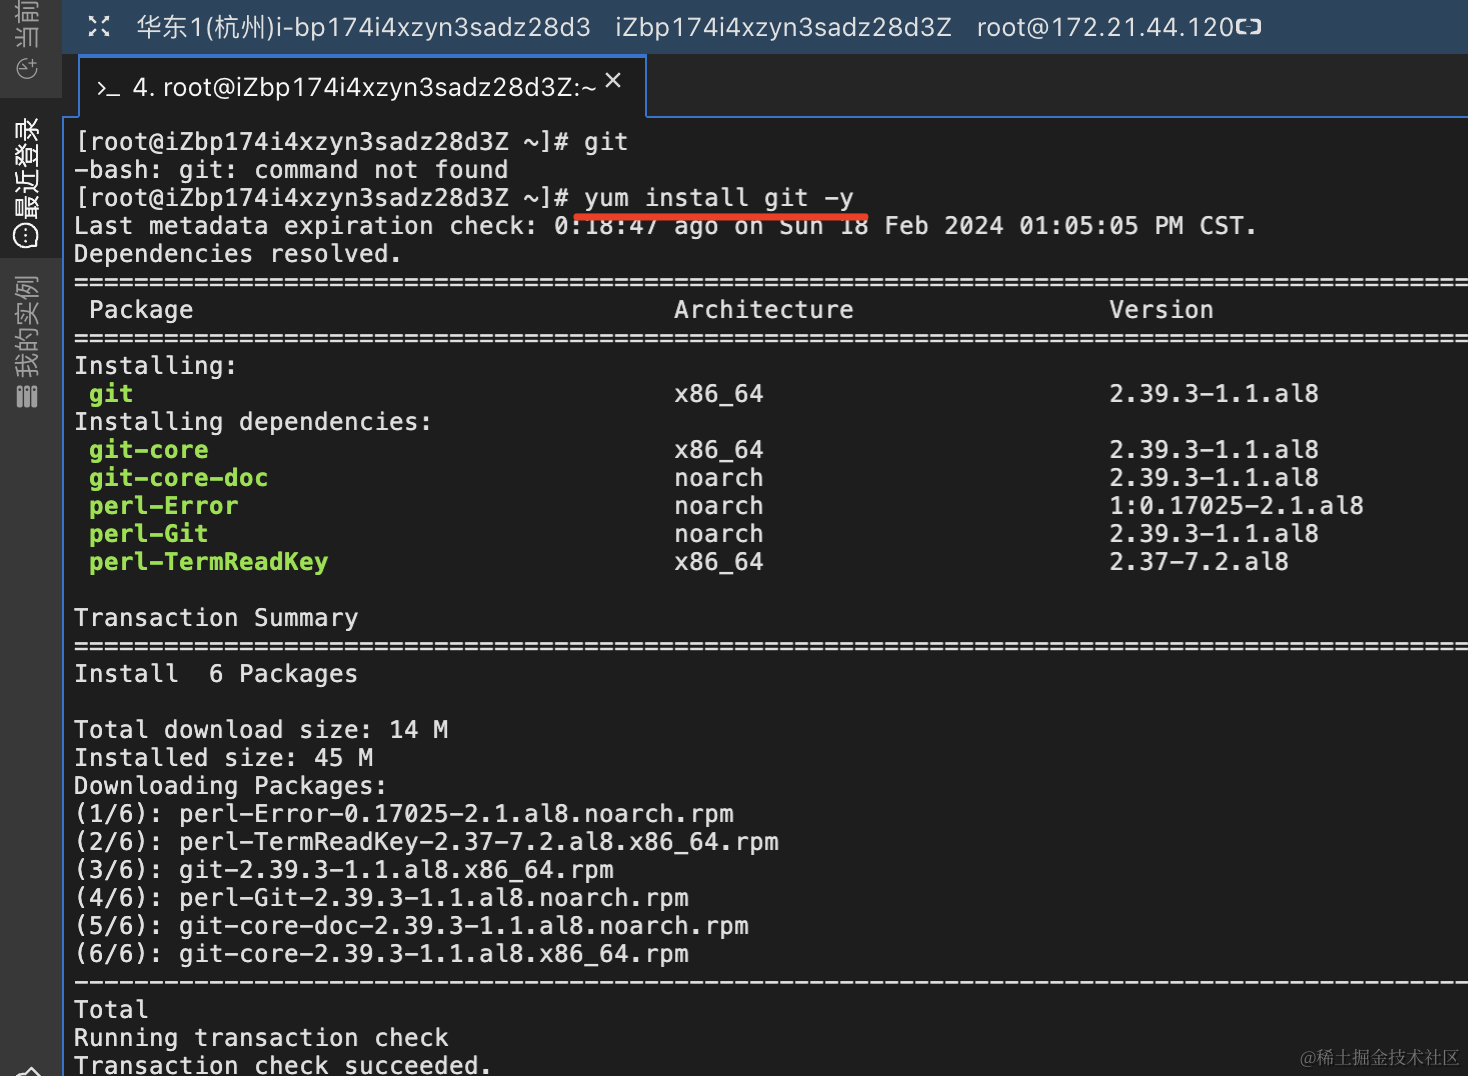1468x1076 pixels.
Task: Open the 我的实例 sidebar tab
Action: pos(28,340)
